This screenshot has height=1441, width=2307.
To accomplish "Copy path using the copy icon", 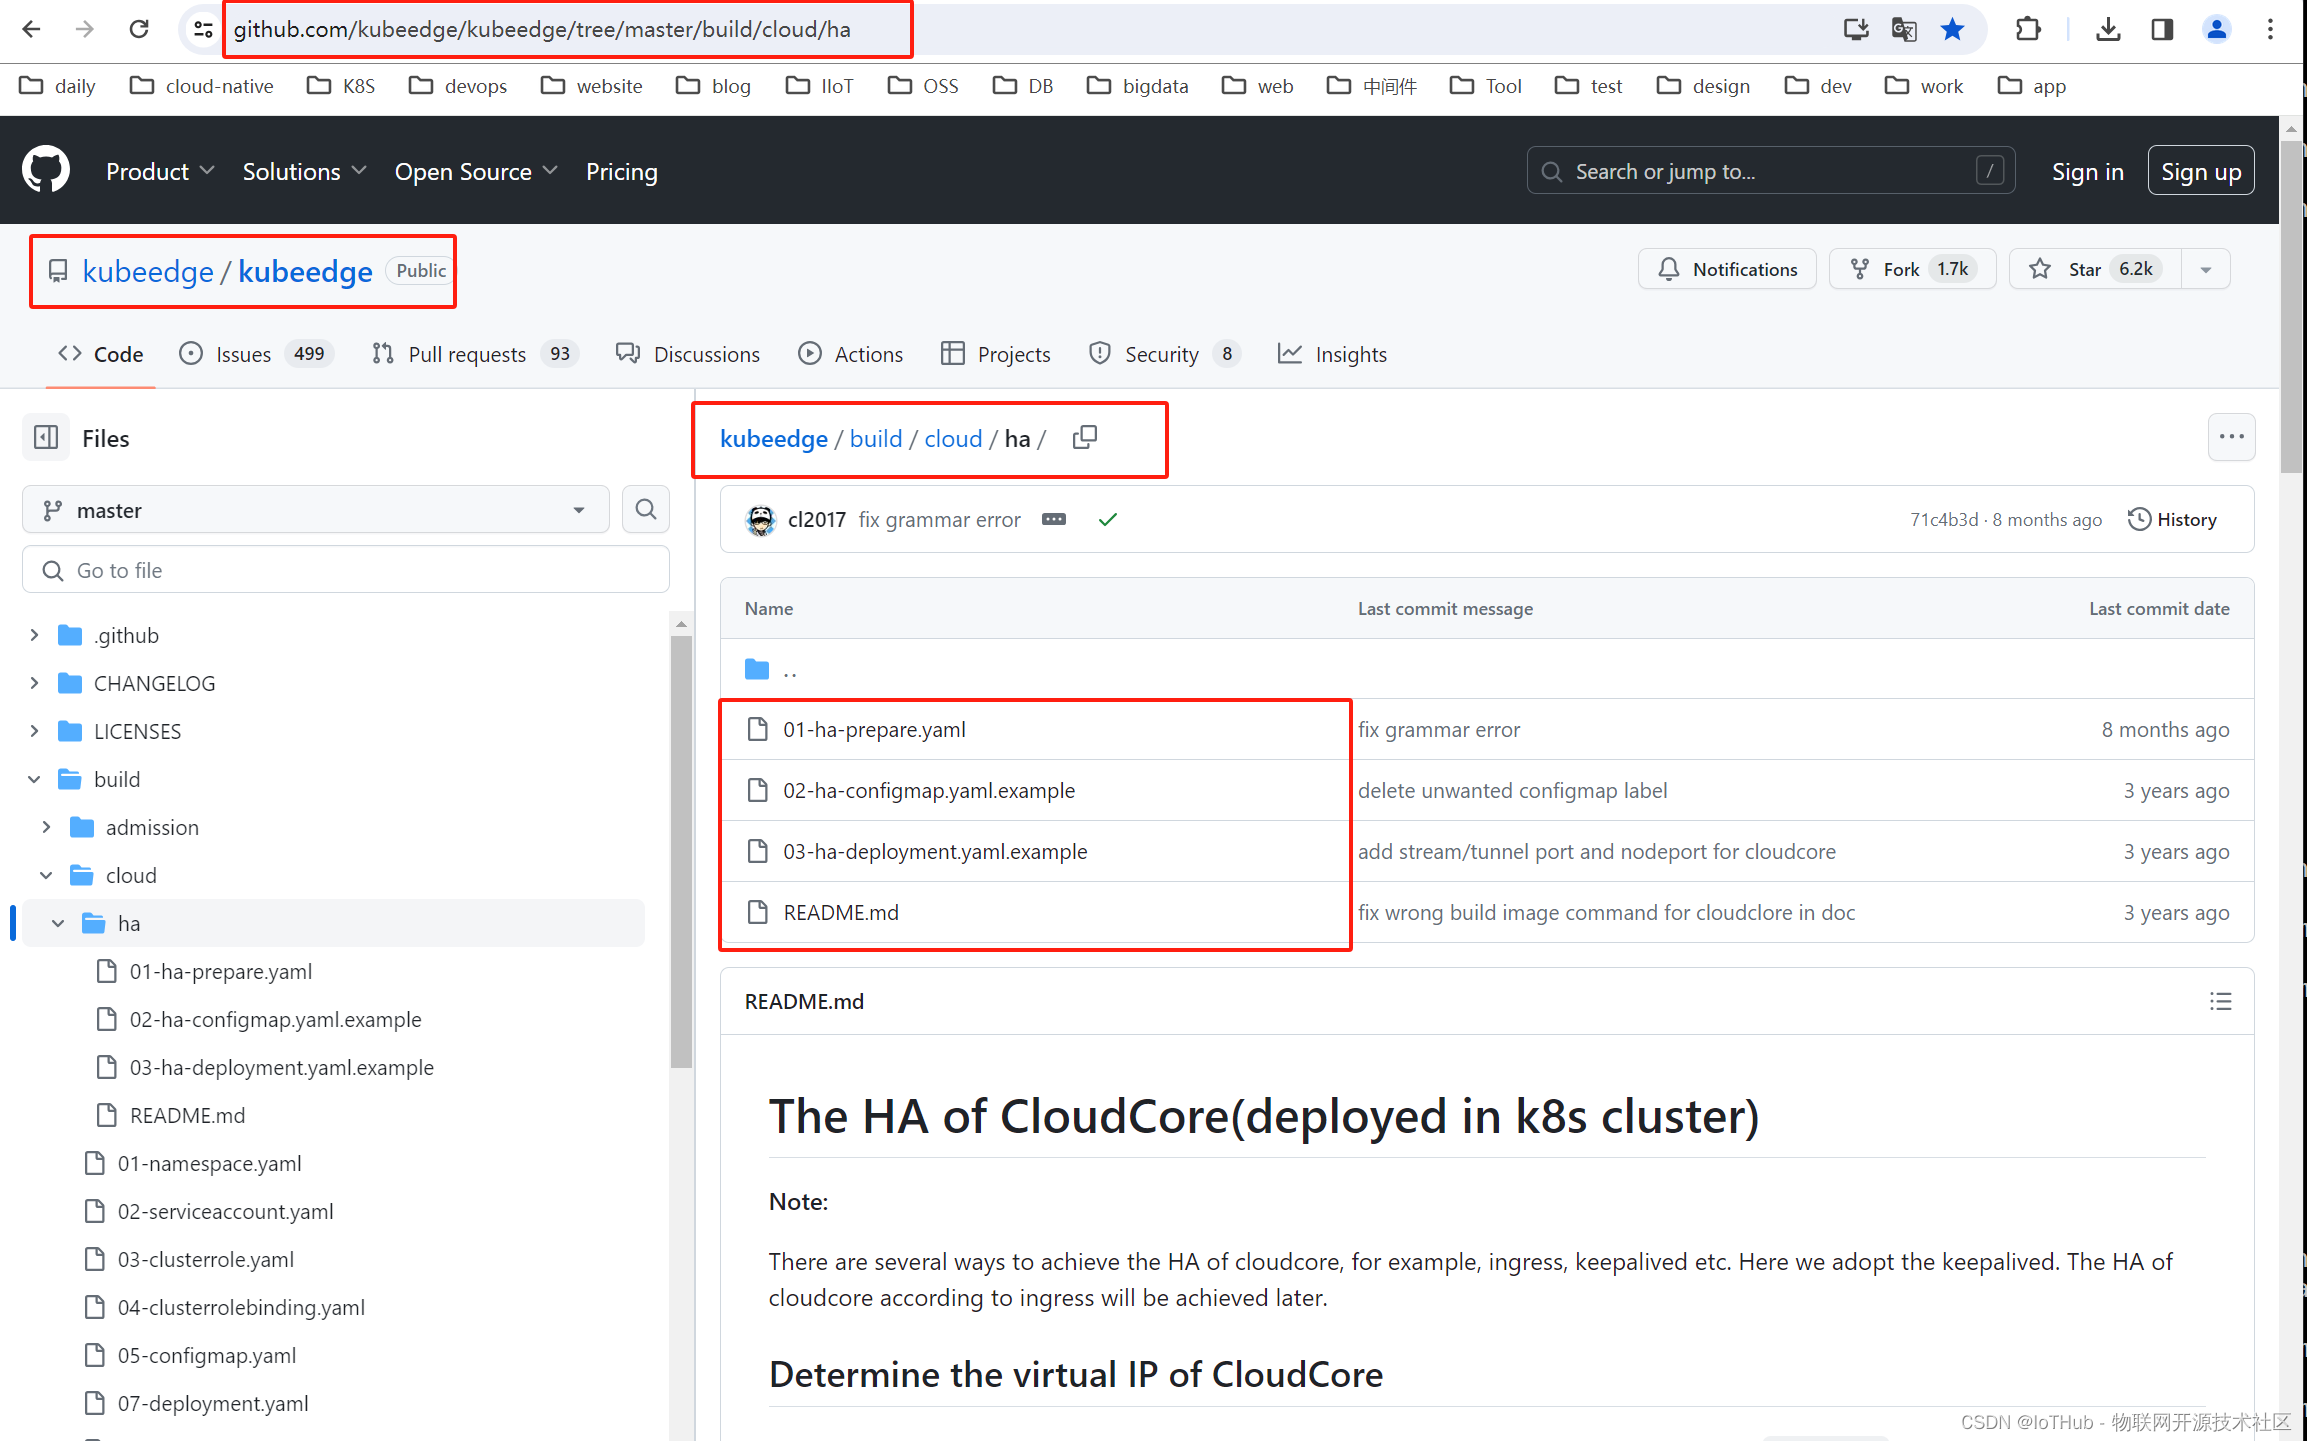I will pos(1085,437).
